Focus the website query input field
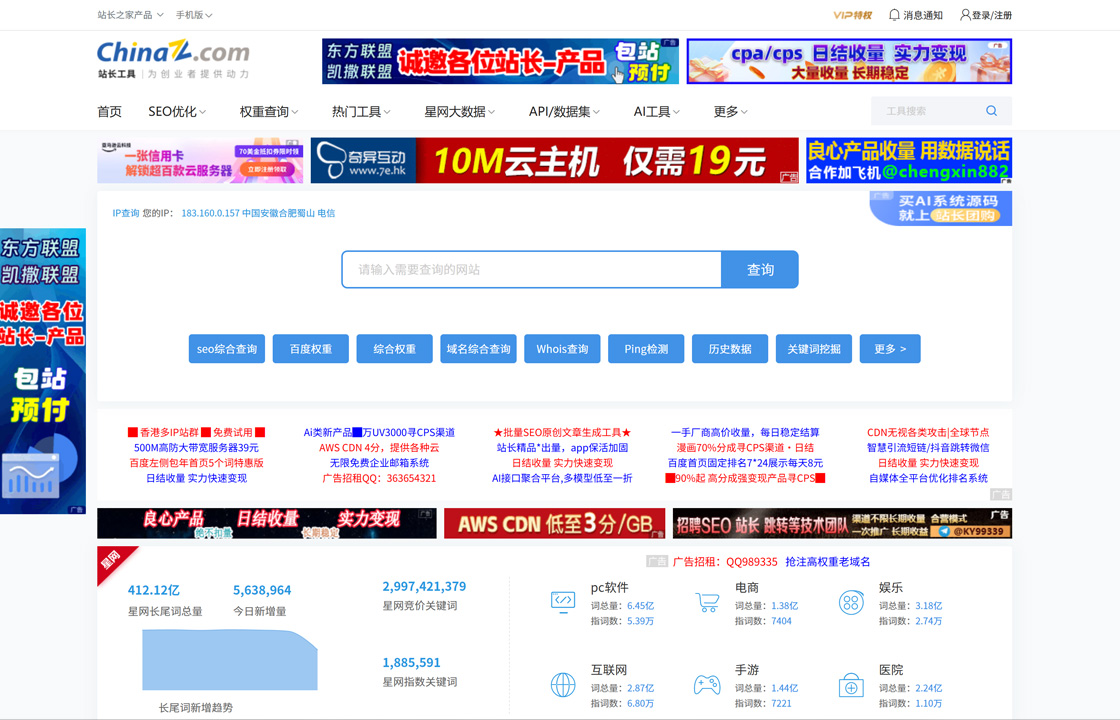The height and width of the screenshot is (720, 1120). coord(531,269)
